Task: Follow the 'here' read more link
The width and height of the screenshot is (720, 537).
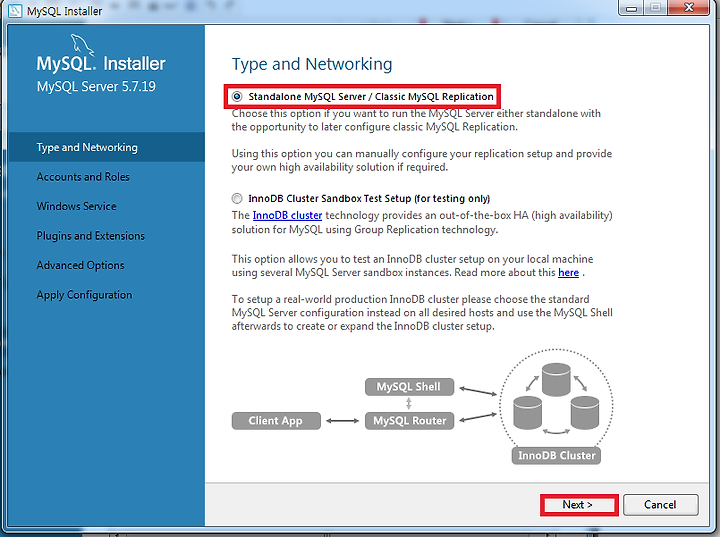Action: 568,272
